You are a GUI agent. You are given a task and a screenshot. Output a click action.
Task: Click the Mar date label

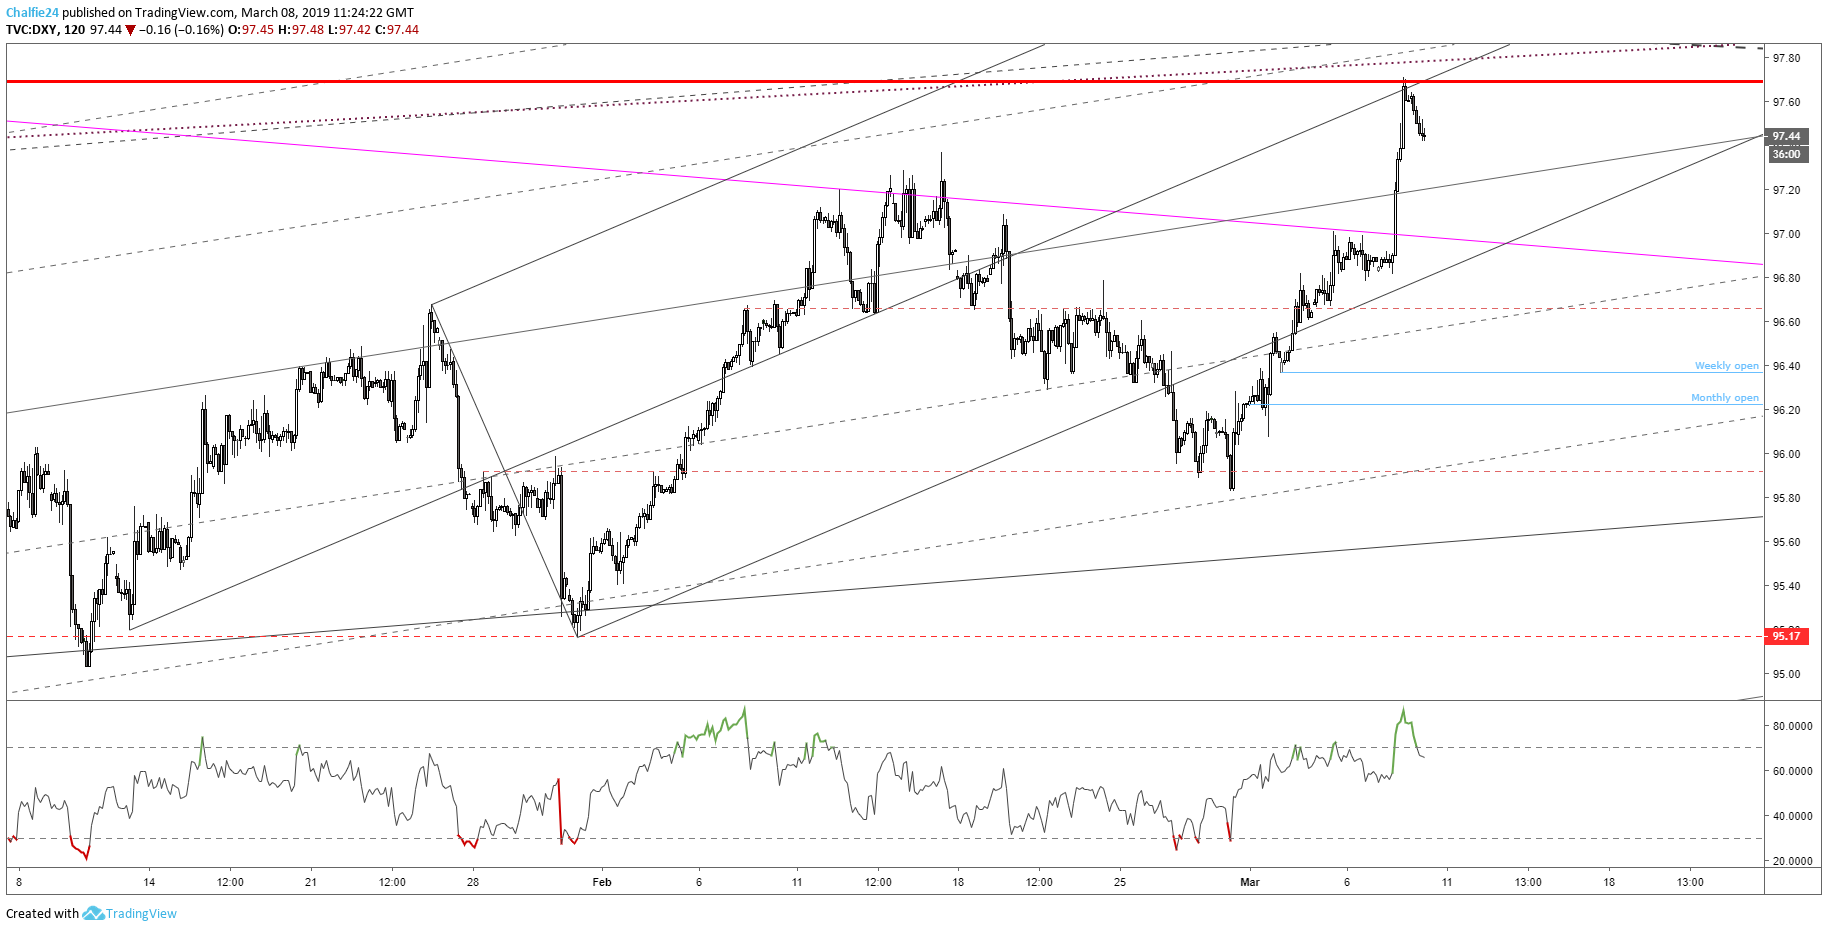tap(1250, 882)
